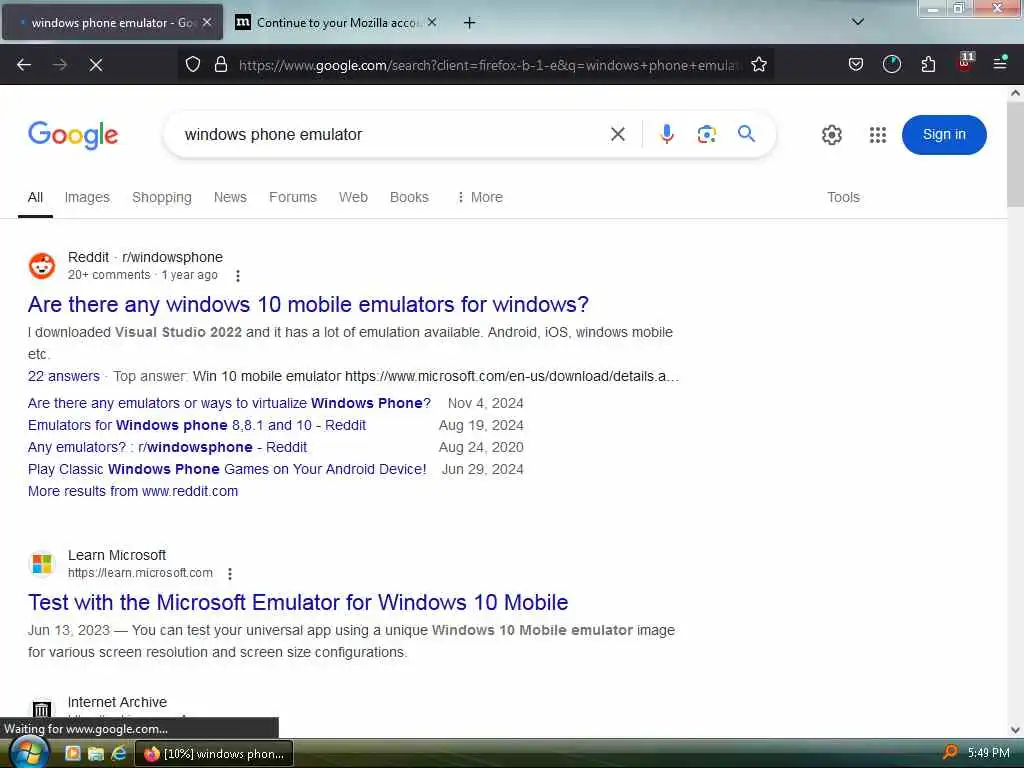Click the Reddit favicon
The width and height of the screenshot is (1024, 768).
pyautogui.click(x=42, y=266)
